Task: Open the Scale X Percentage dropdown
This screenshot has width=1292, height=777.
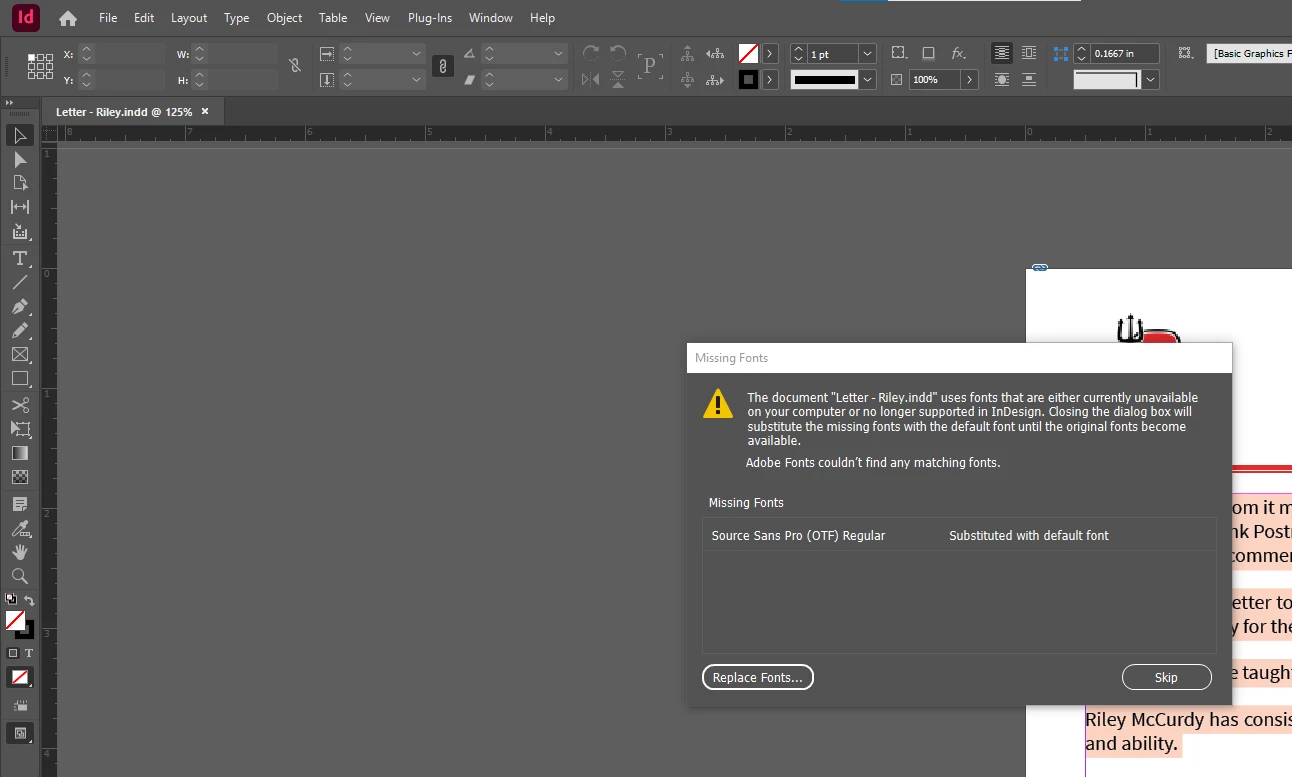Action: 416,53
